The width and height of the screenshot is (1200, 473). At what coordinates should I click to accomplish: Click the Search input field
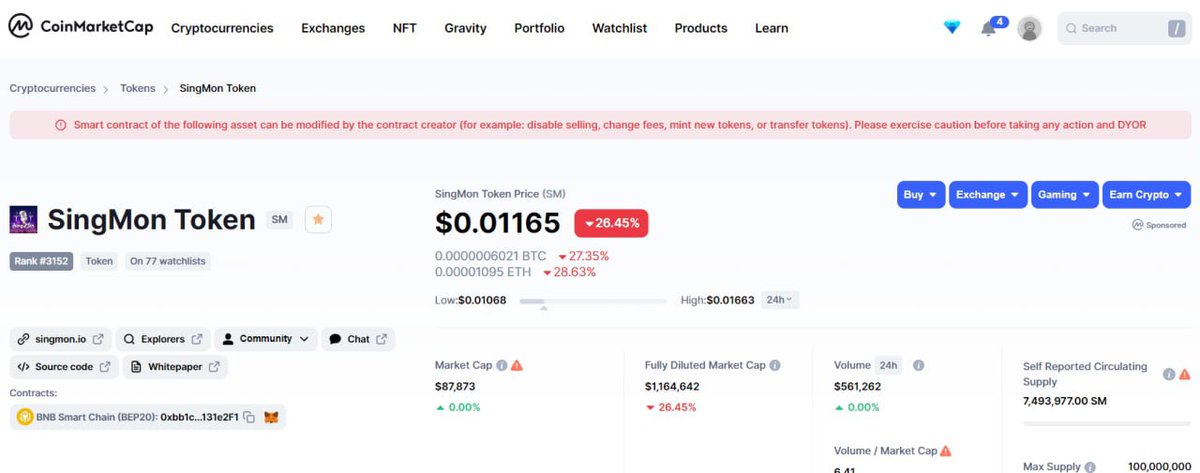coord(1125,28)
